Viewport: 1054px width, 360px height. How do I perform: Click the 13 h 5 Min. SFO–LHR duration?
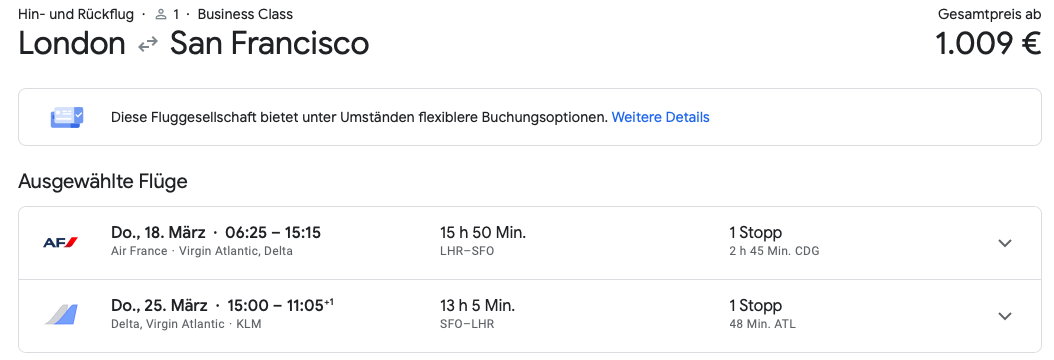[x=477, y=314]
